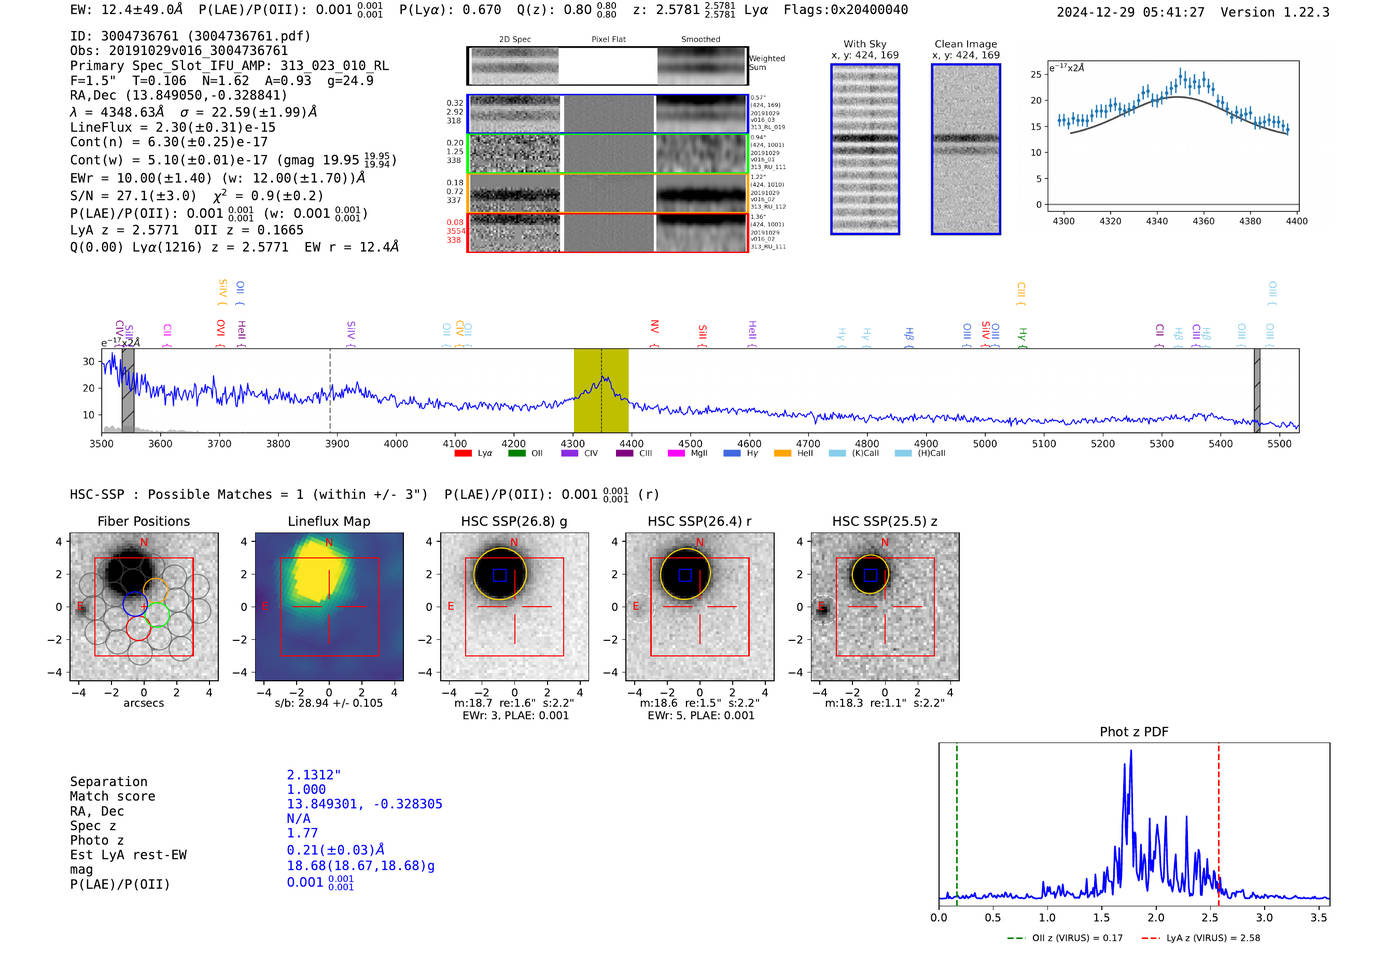The height and width of the screenshot is (953, 1400).
Task: Click the 'LyA z (VIRUS) = 2.58' legend entry
Action: [x=1200, y=938]
